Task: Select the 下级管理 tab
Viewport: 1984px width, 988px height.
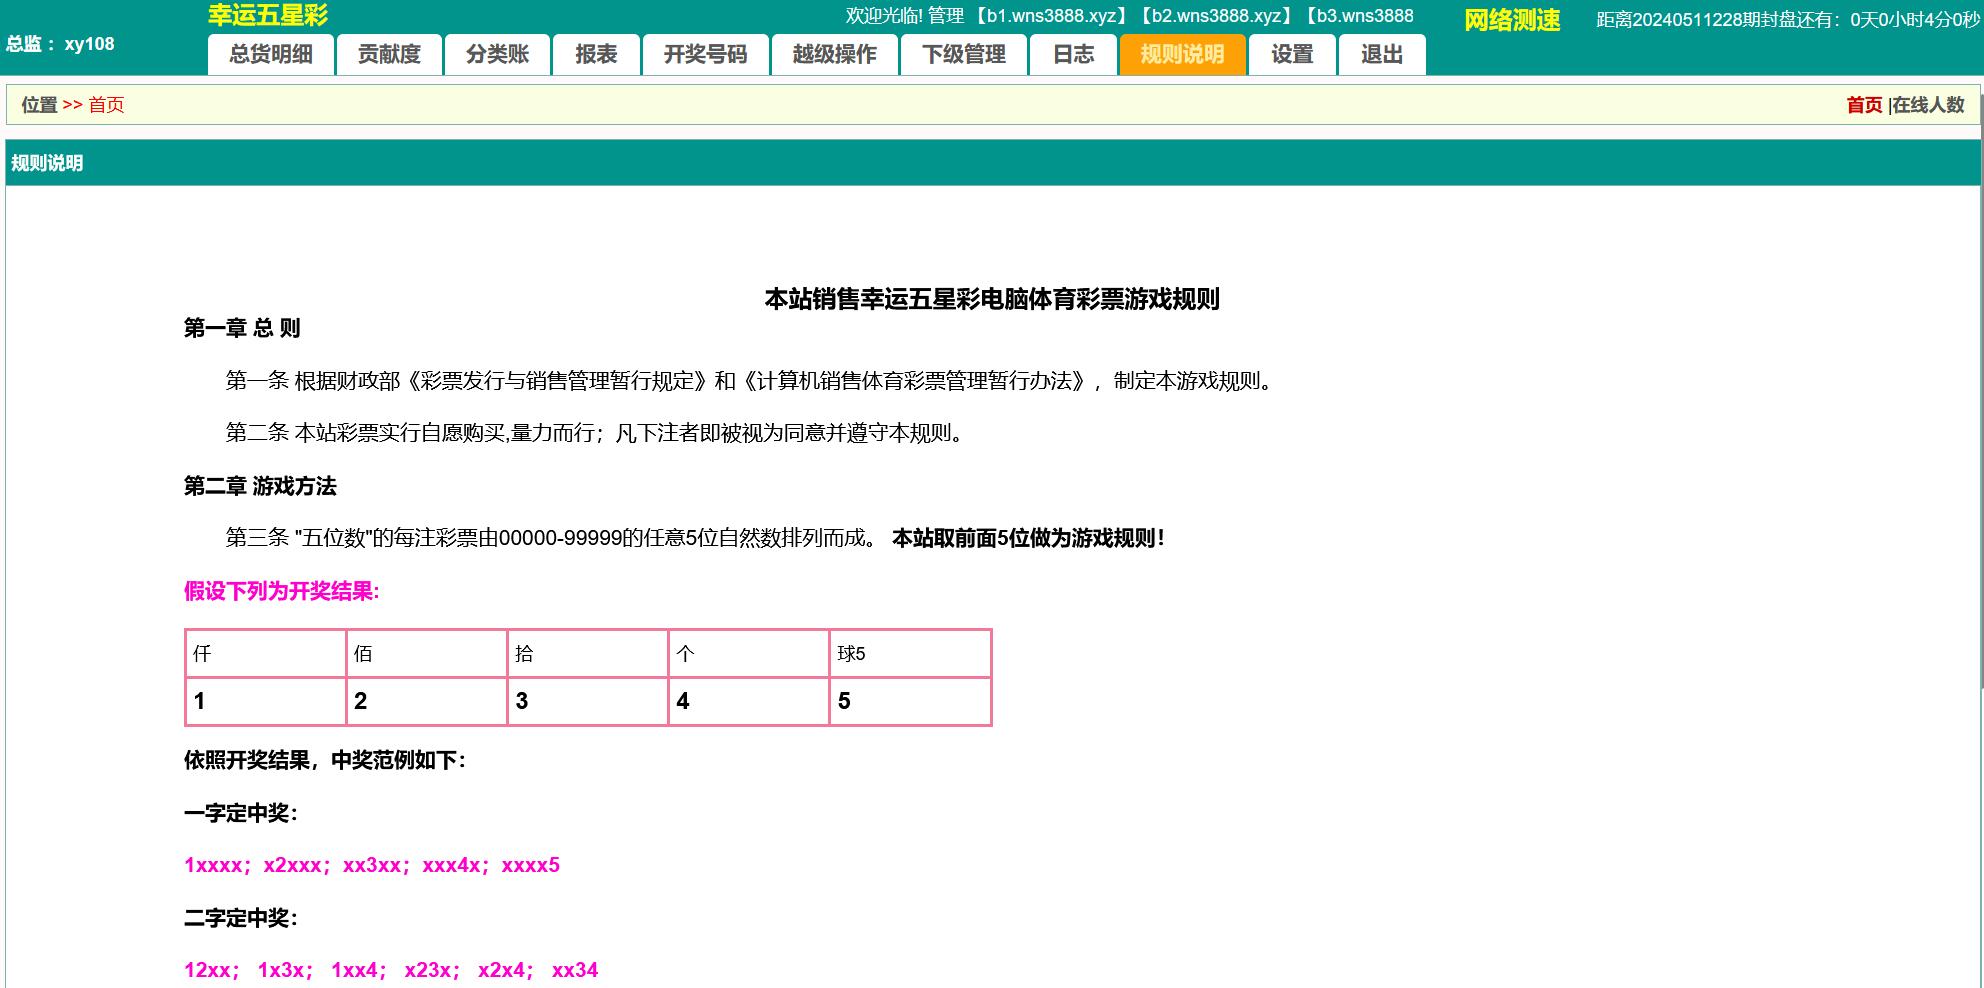Action: click(x=963, y=55)
